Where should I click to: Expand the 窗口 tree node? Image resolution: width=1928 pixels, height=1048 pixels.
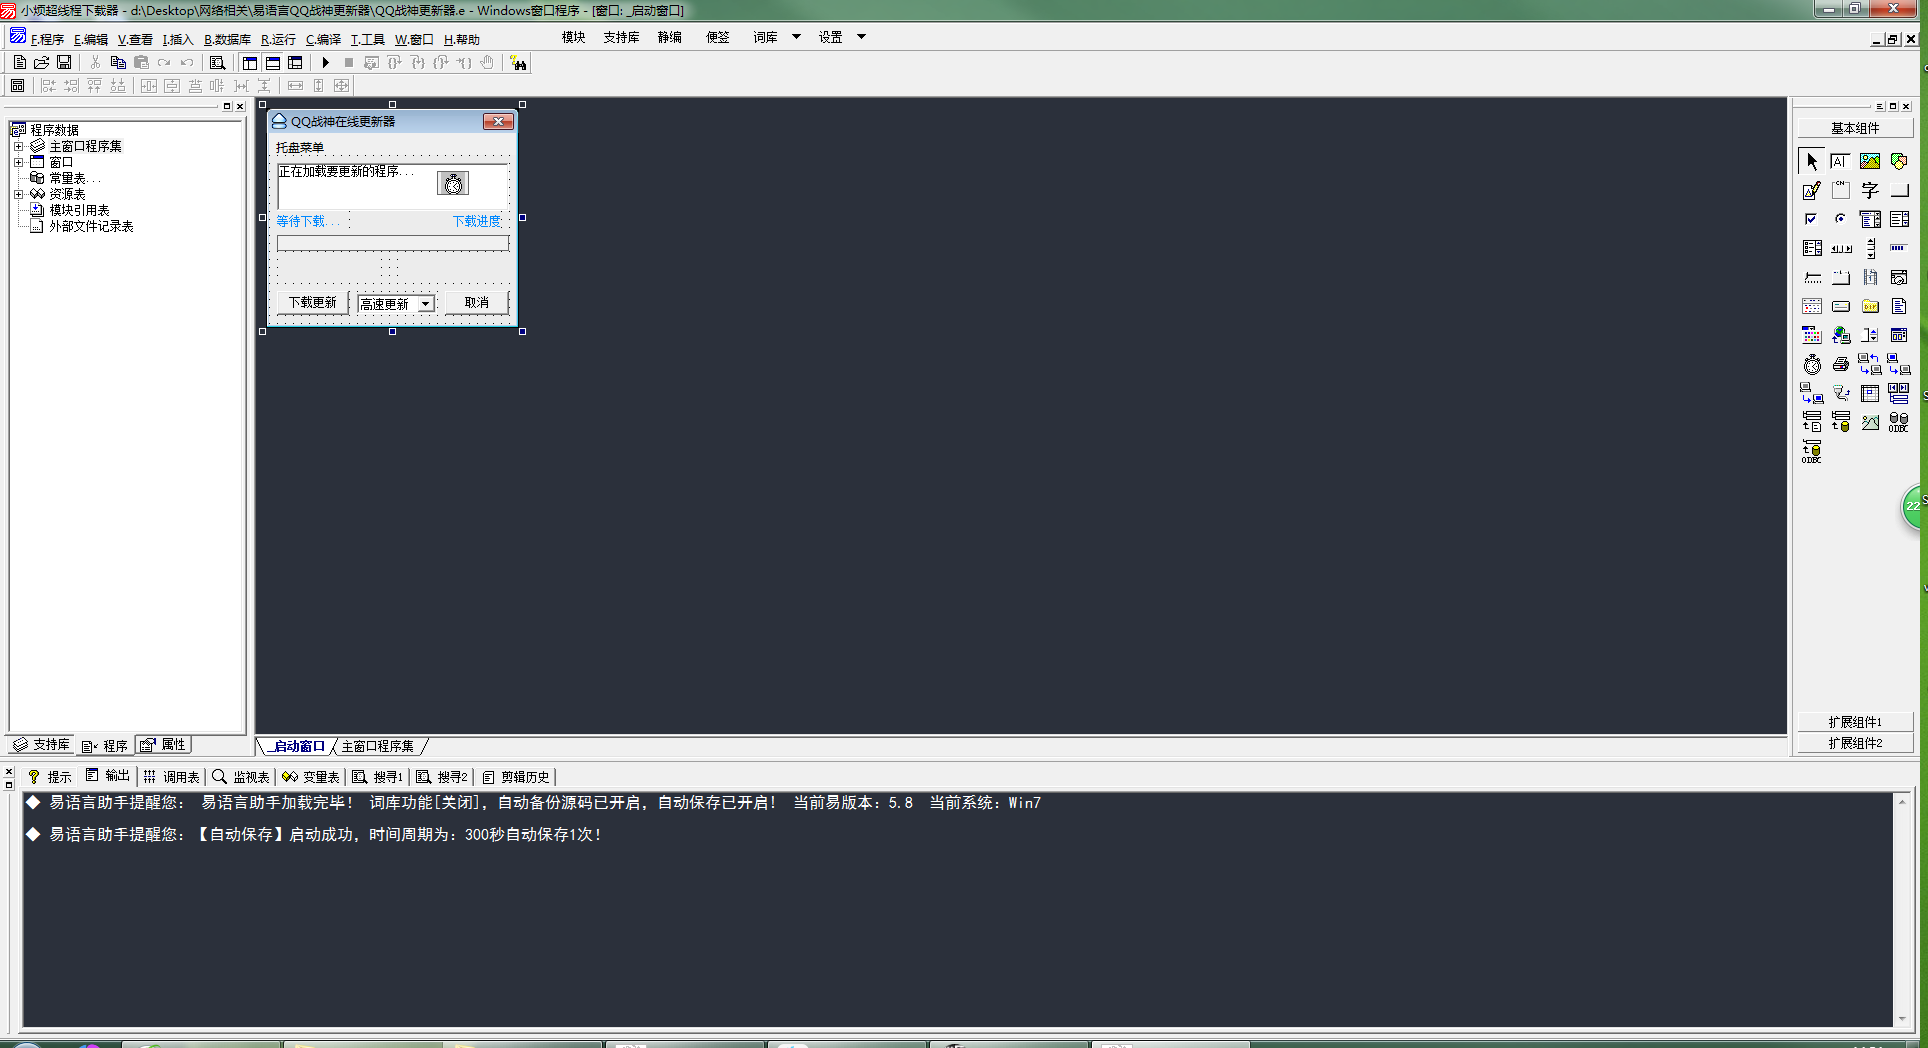(18, 162)
